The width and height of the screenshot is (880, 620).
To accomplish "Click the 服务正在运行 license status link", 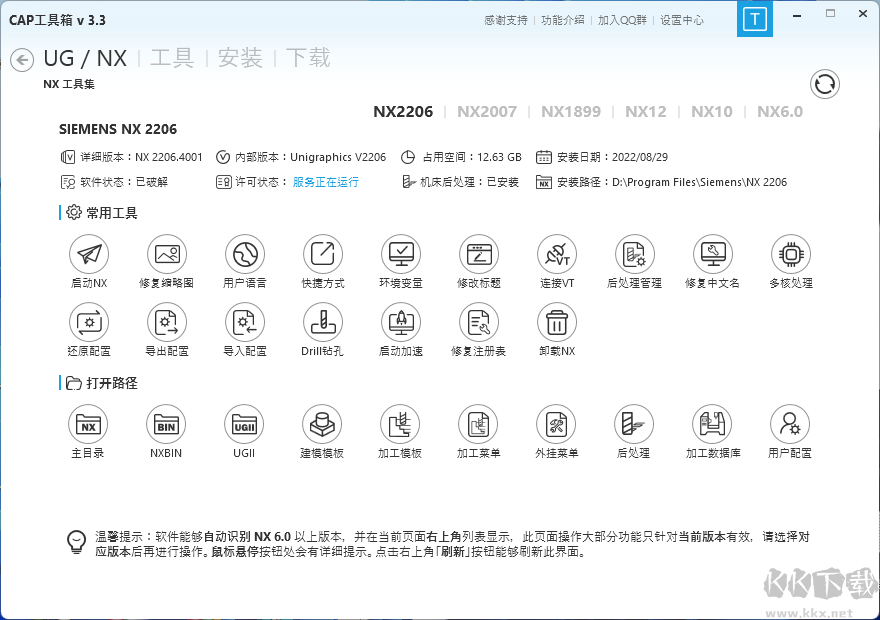I will point(326,182).
